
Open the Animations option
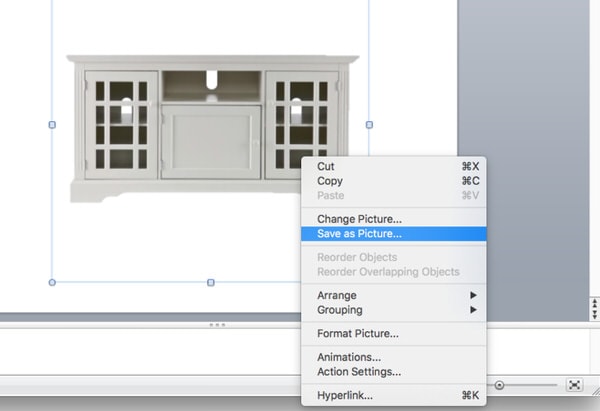[x=349, y=357]
